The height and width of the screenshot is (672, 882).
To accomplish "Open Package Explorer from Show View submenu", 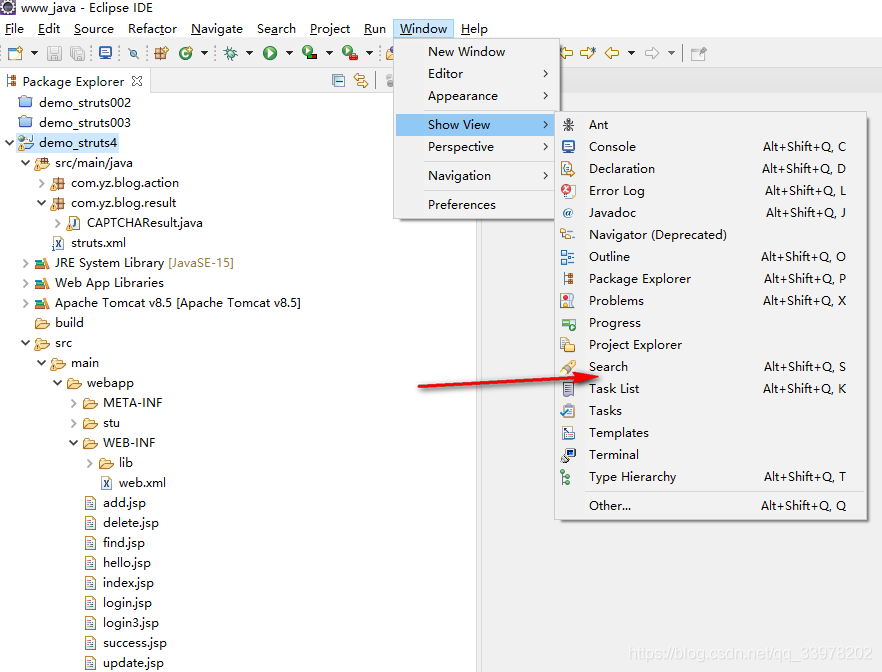I will pos(710,279).
